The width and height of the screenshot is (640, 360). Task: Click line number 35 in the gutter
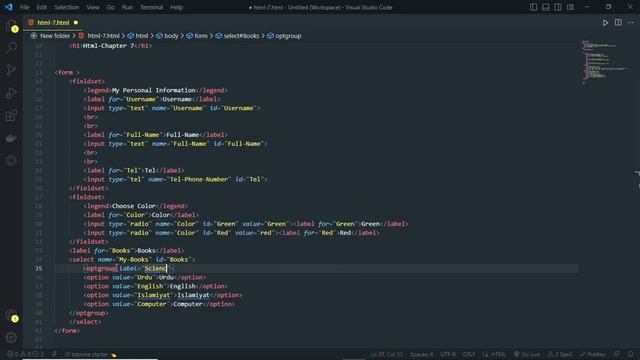pyautogui.click(x=38, y=269)
